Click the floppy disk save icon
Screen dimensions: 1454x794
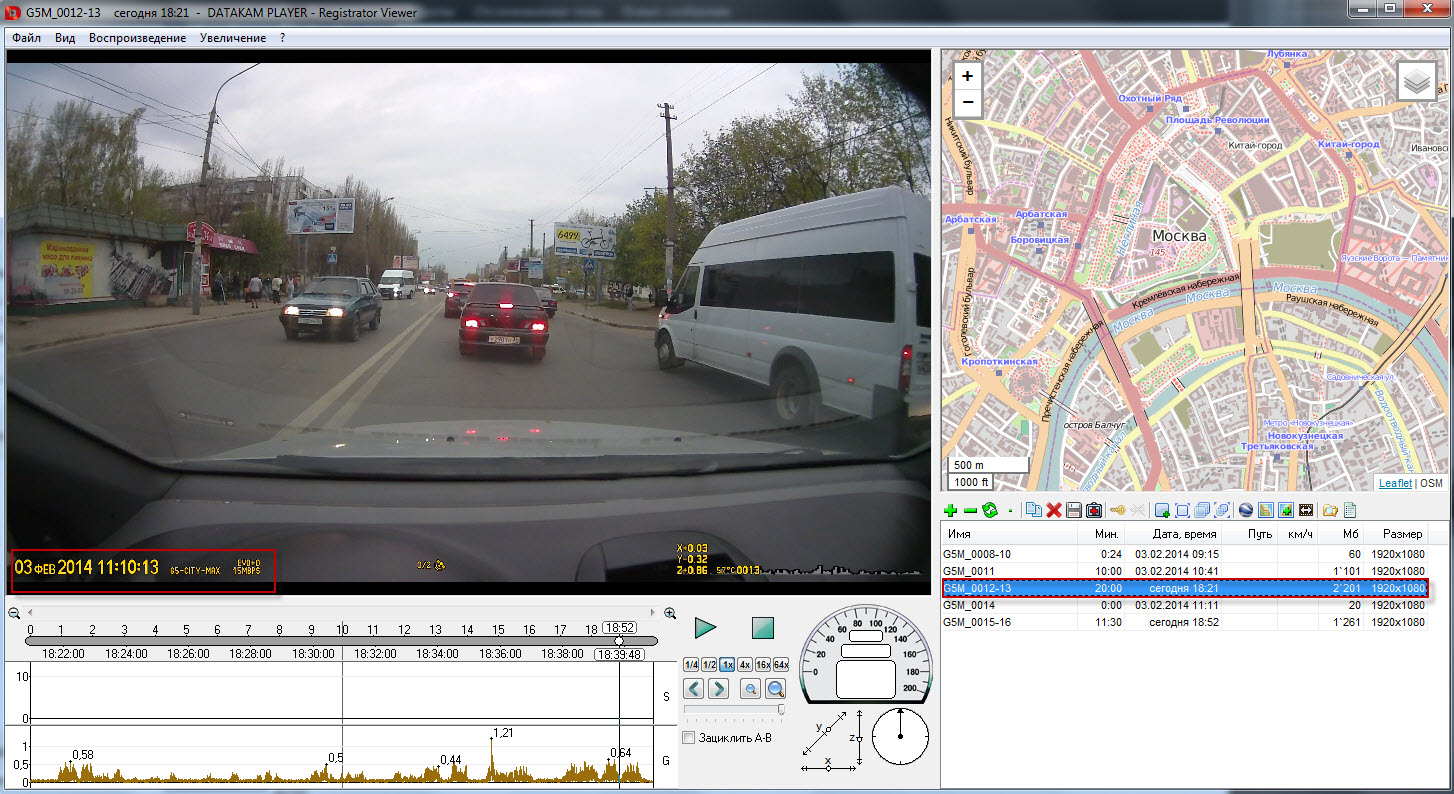1073,511
